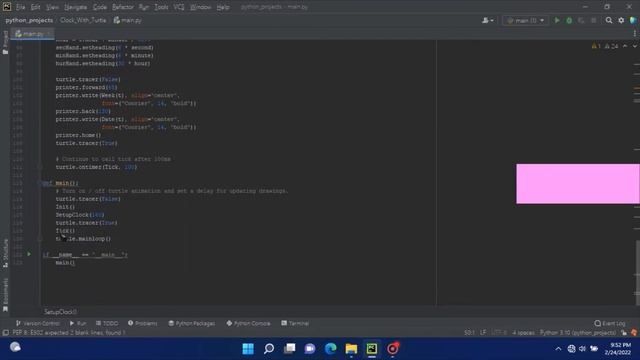Image resolution: width=640 pixels, height=360 pixels.
Task: Click the UTF-8 encoding indicator
Action: (x=499, y=333)
